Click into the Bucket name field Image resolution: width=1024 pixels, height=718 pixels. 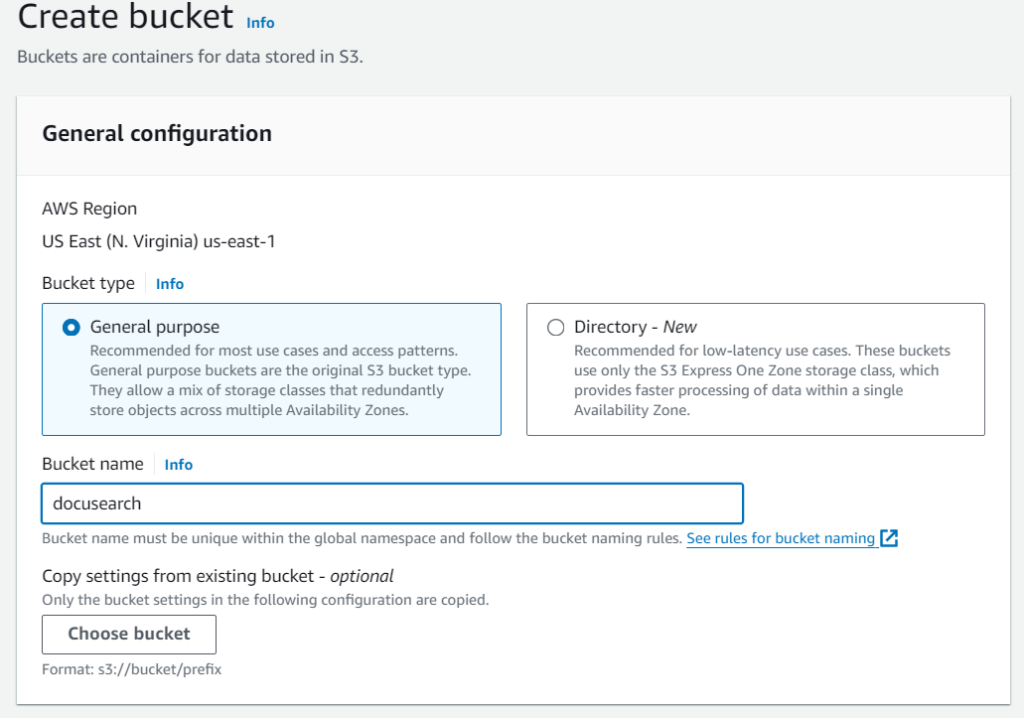pyautogui.click(x=392, y=504)
